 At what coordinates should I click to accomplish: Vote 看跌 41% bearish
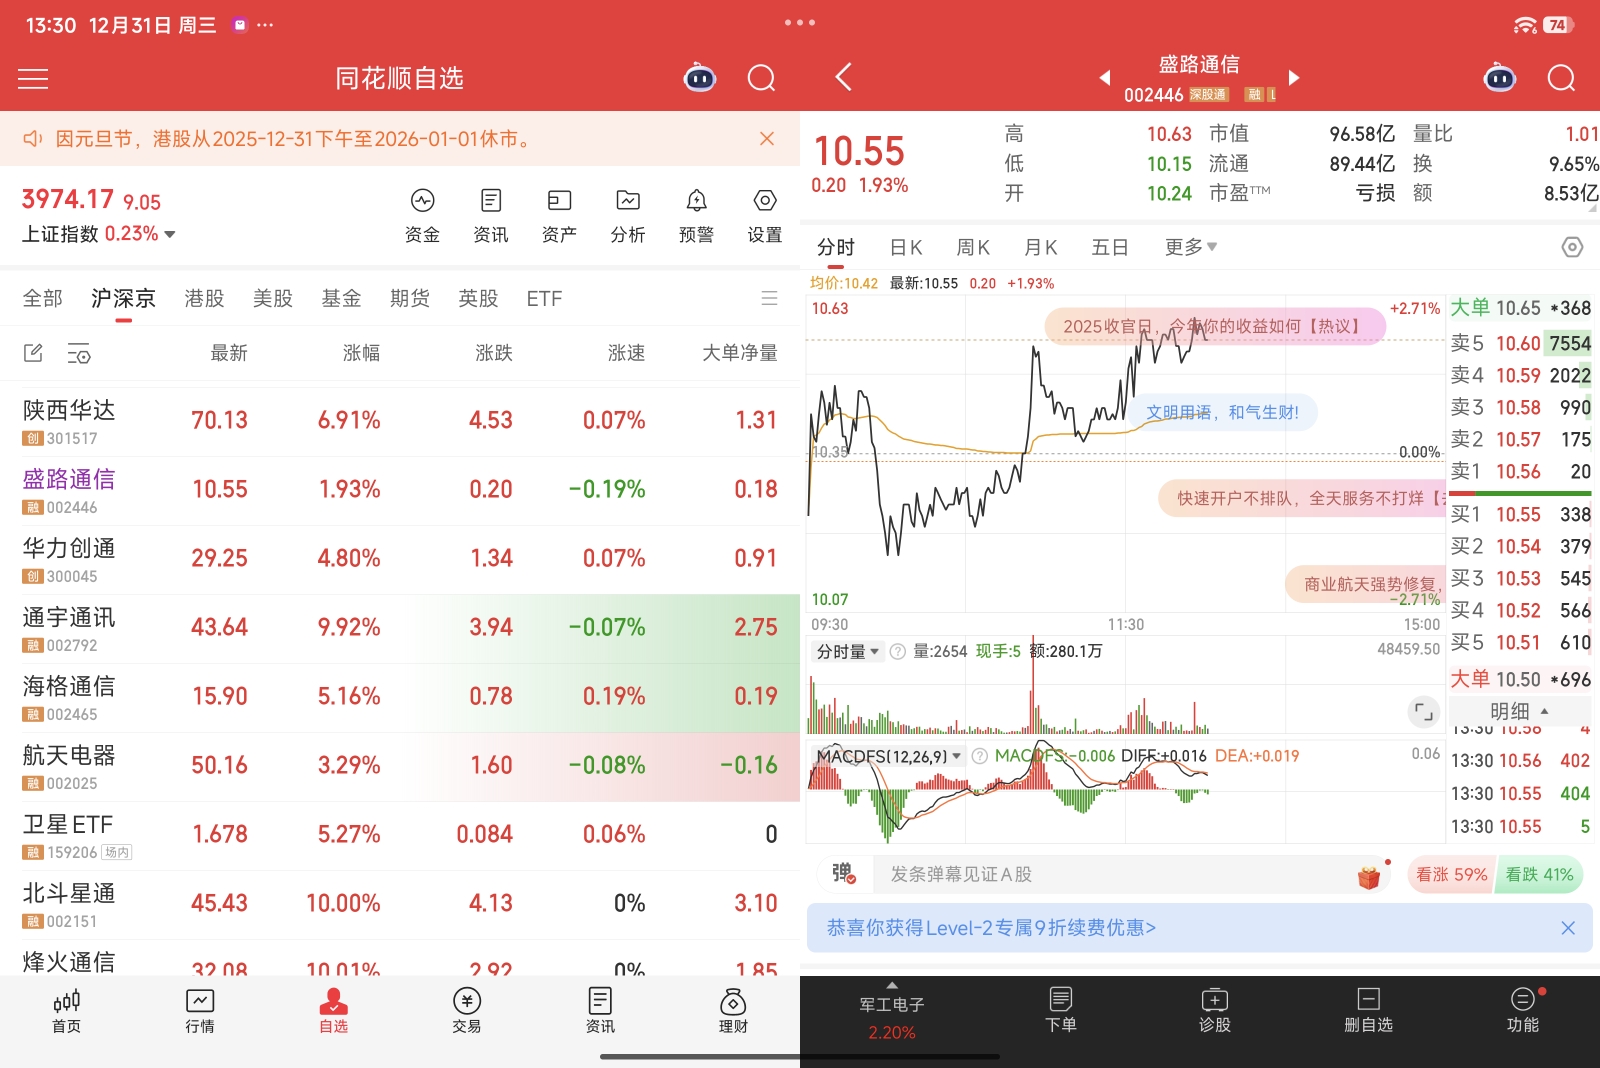coord(1539,874)
